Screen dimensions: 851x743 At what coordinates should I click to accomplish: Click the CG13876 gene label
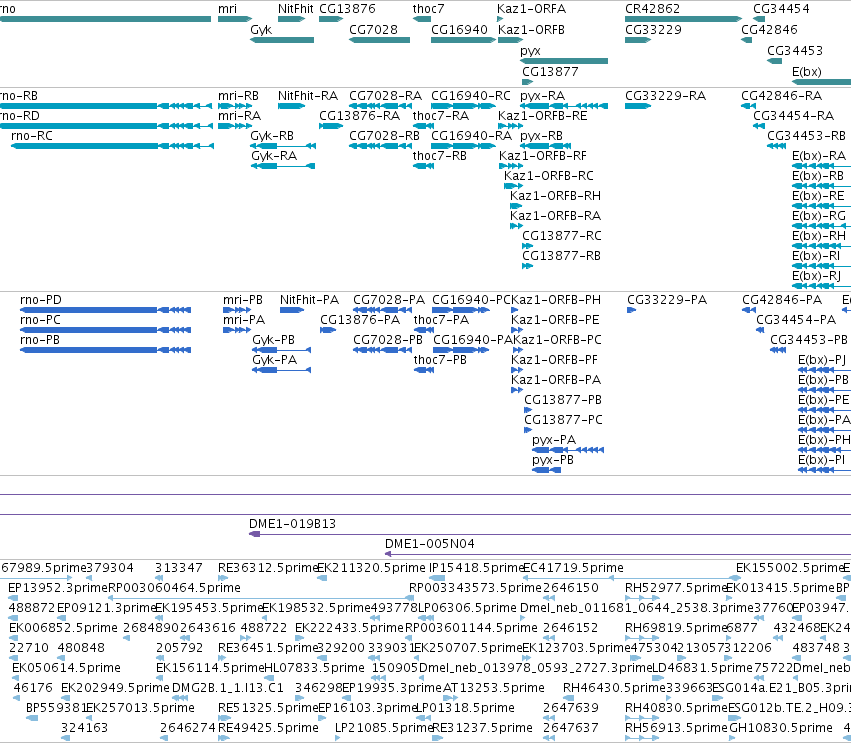347,9
